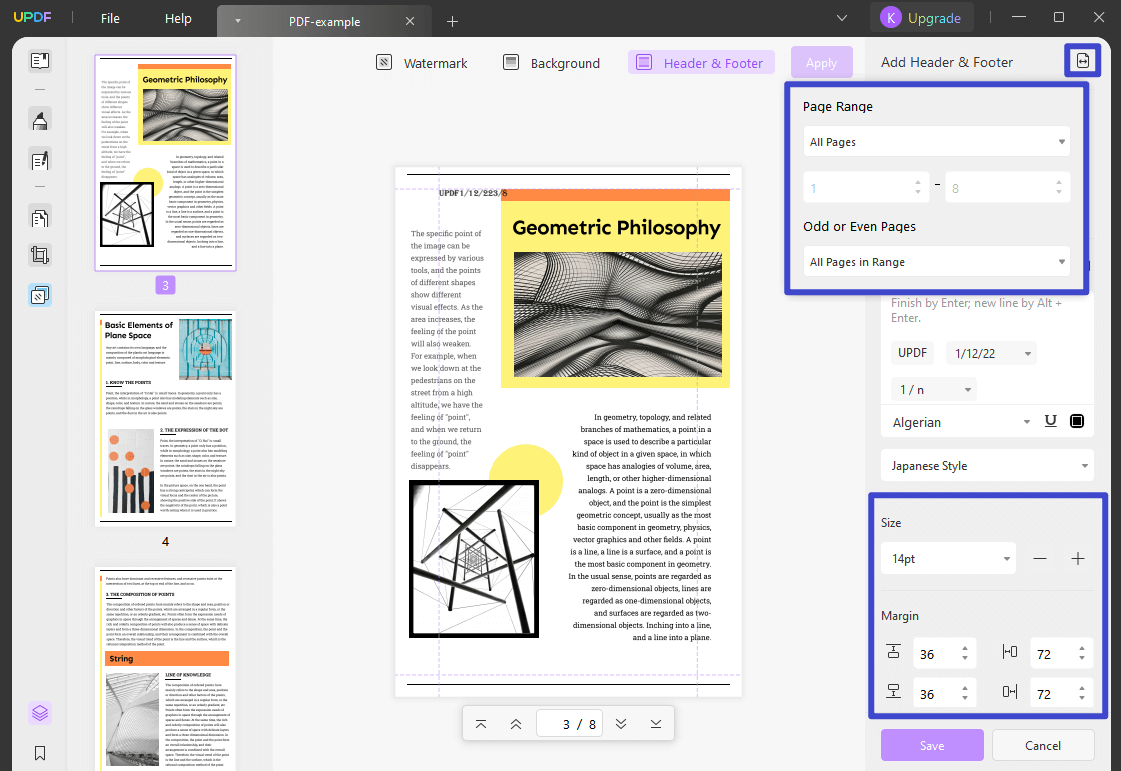Image resolution: width=1121 pixels, height=771 pixels.
Task: Save the header and footer settings
Action: click(x=931, y=745)
